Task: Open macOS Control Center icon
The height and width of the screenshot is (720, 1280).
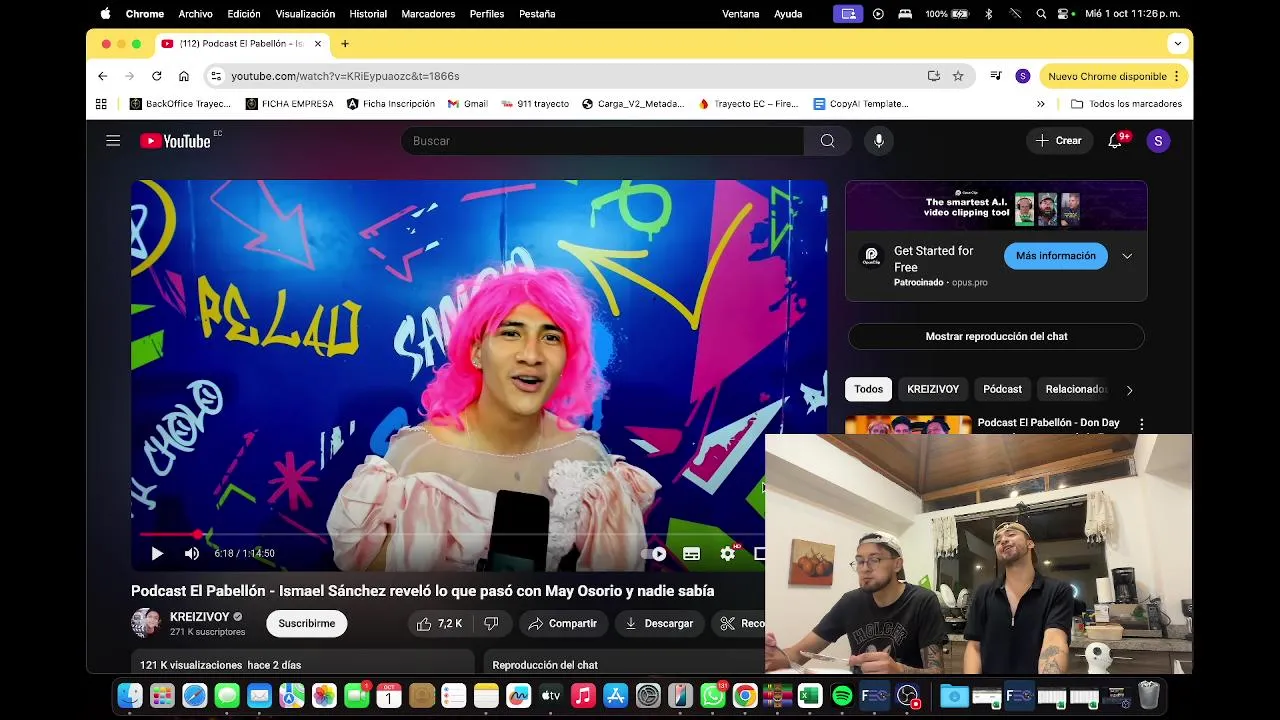Action: click(x=1065, y=14)
